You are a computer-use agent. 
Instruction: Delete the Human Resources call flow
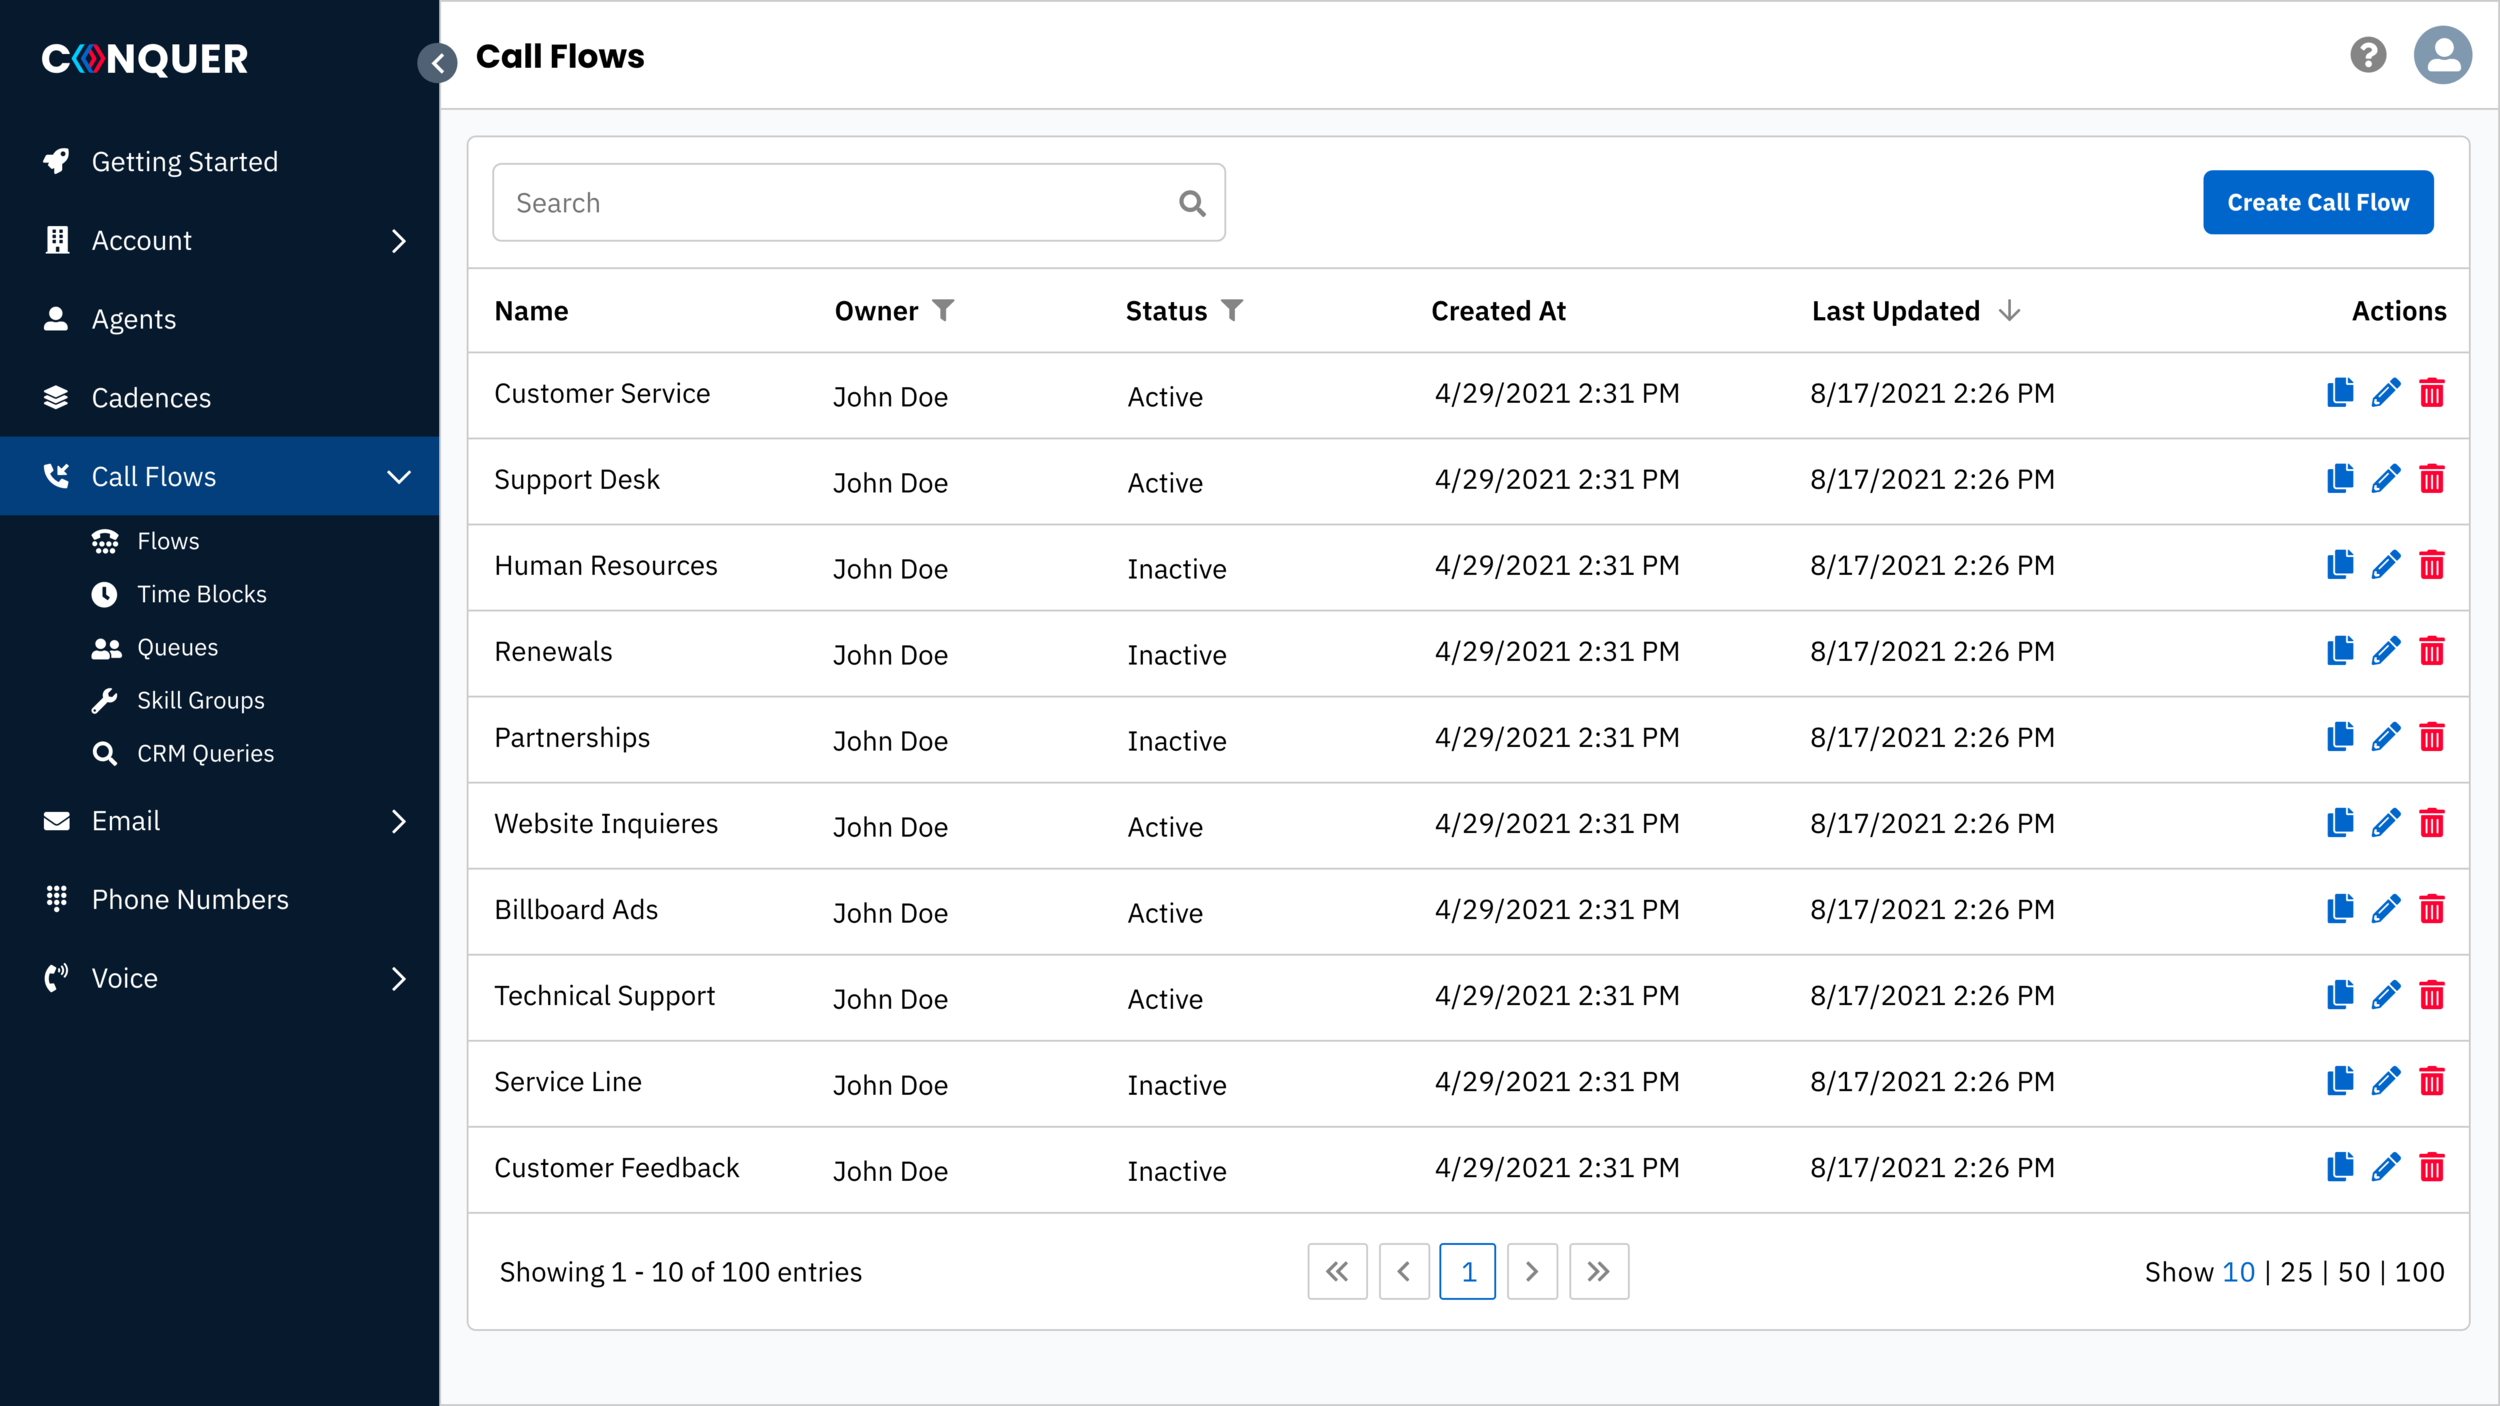coord(2431,565)
